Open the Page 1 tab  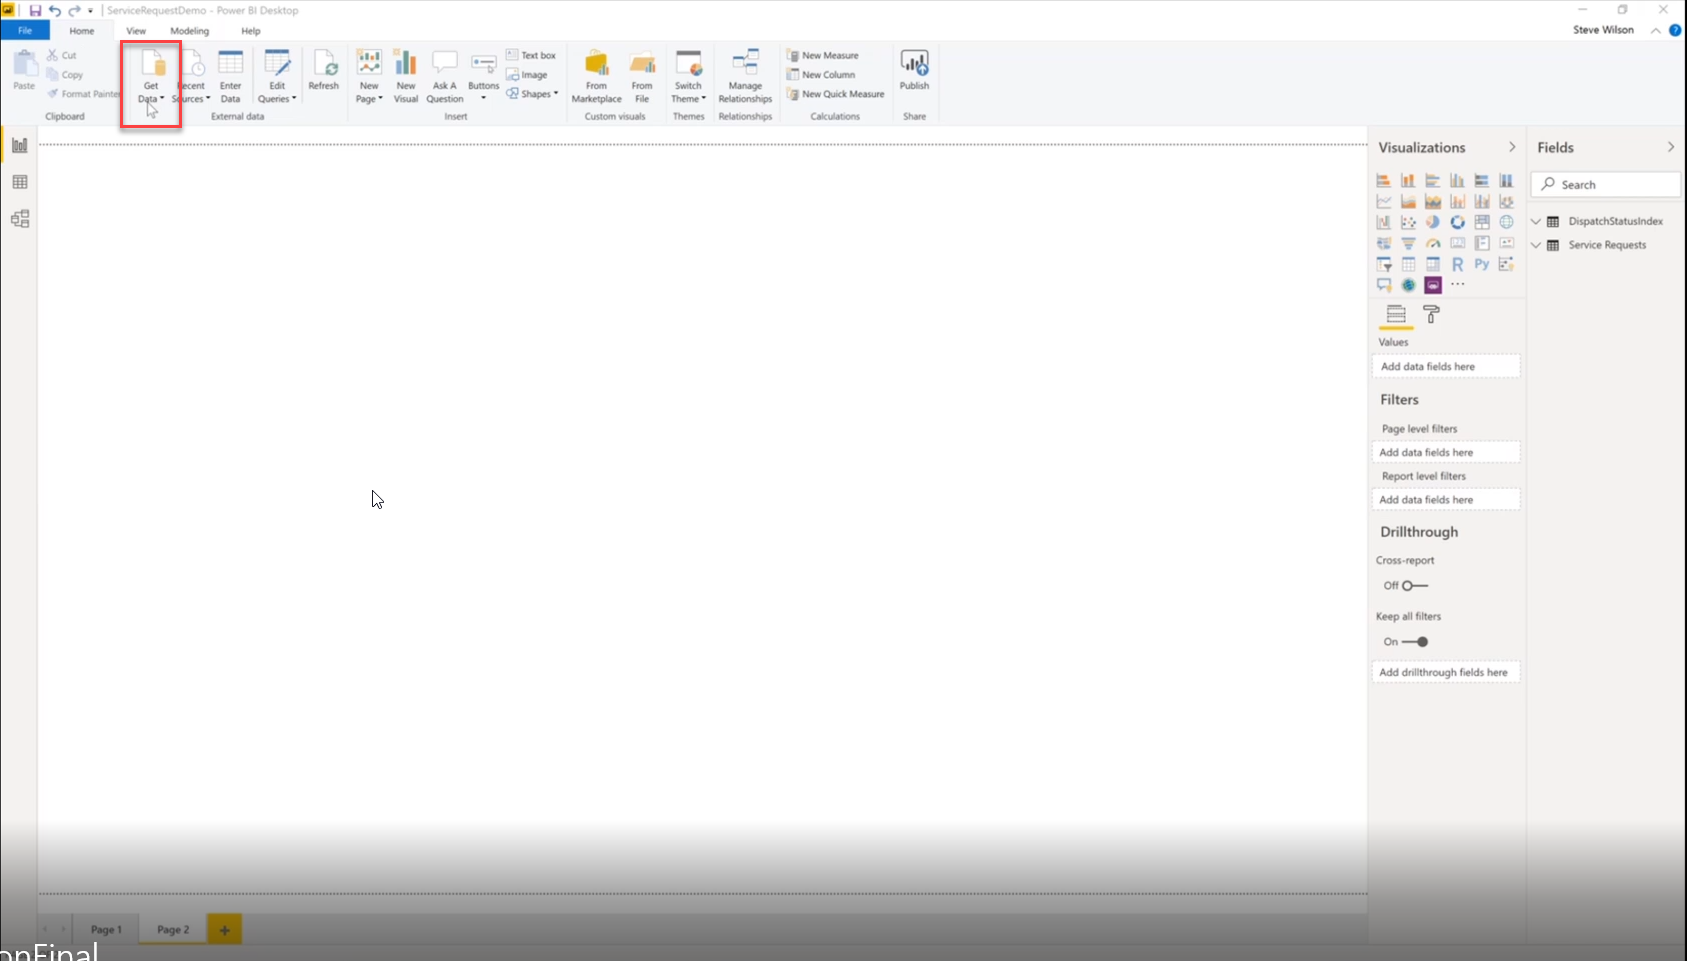106,930
